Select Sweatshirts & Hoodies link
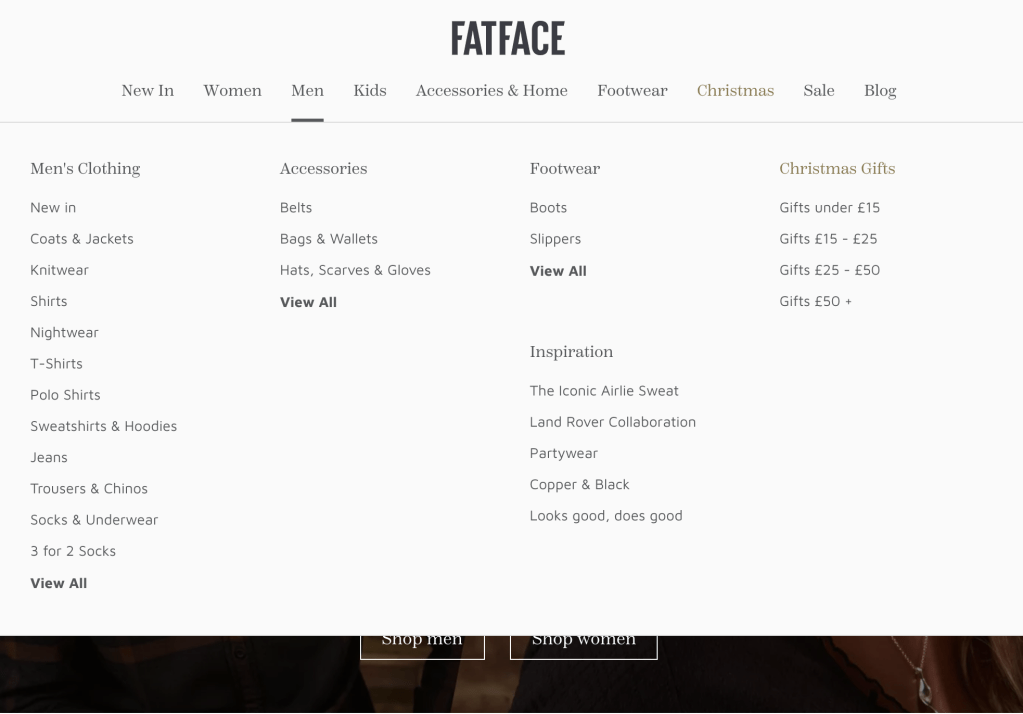The width and height of the screenshot is (1023, 714). 103,426
